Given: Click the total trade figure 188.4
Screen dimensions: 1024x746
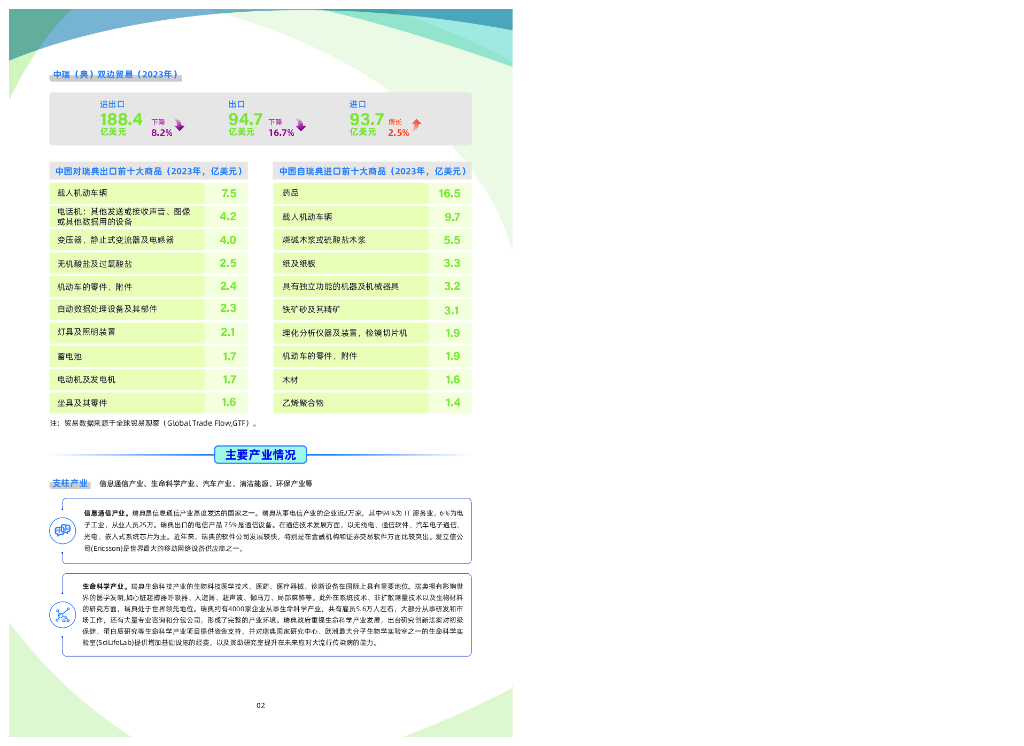Looking at the screenshot, I should coord(121,120).
